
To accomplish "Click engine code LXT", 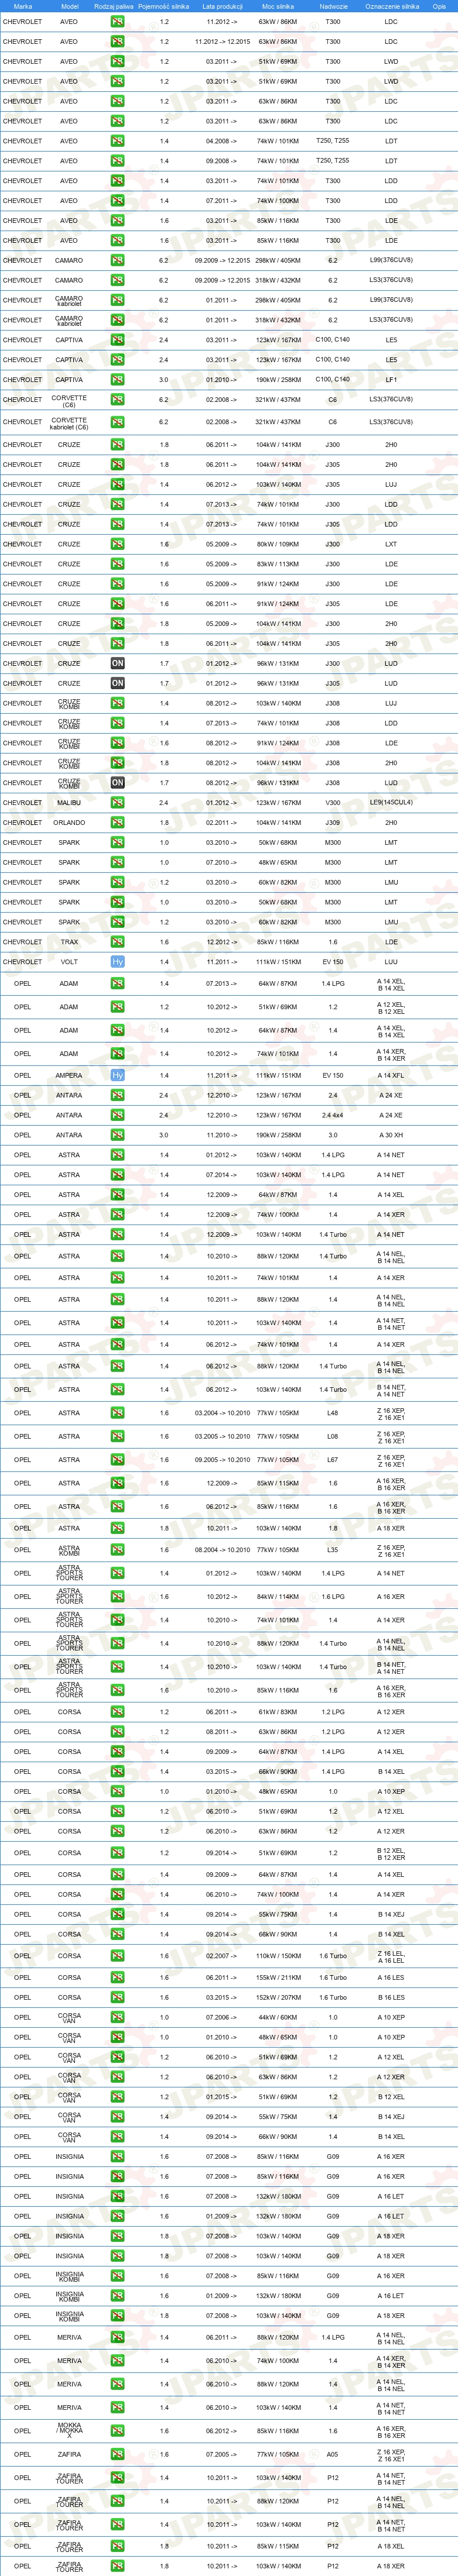I will [x=391, y=545].
